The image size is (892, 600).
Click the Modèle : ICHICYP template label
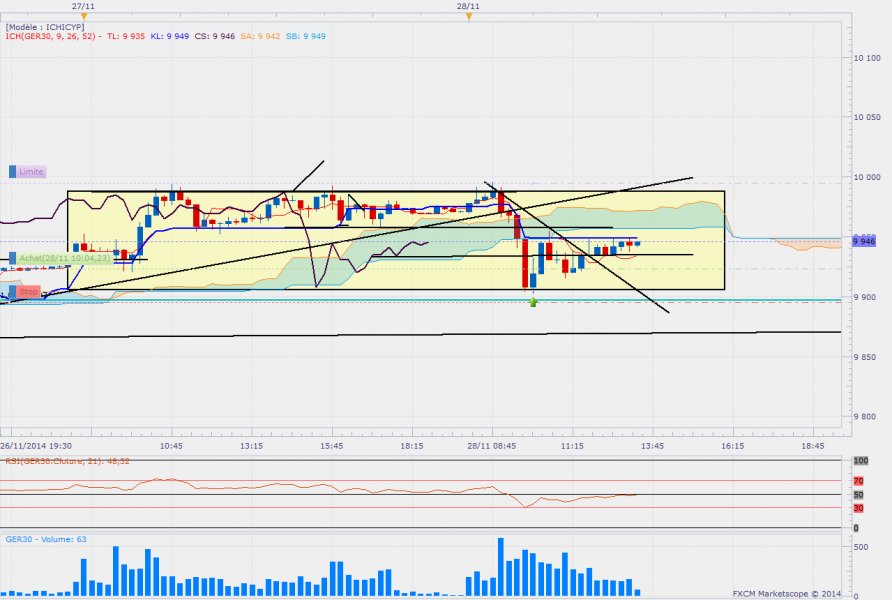[x=45, y=26]
